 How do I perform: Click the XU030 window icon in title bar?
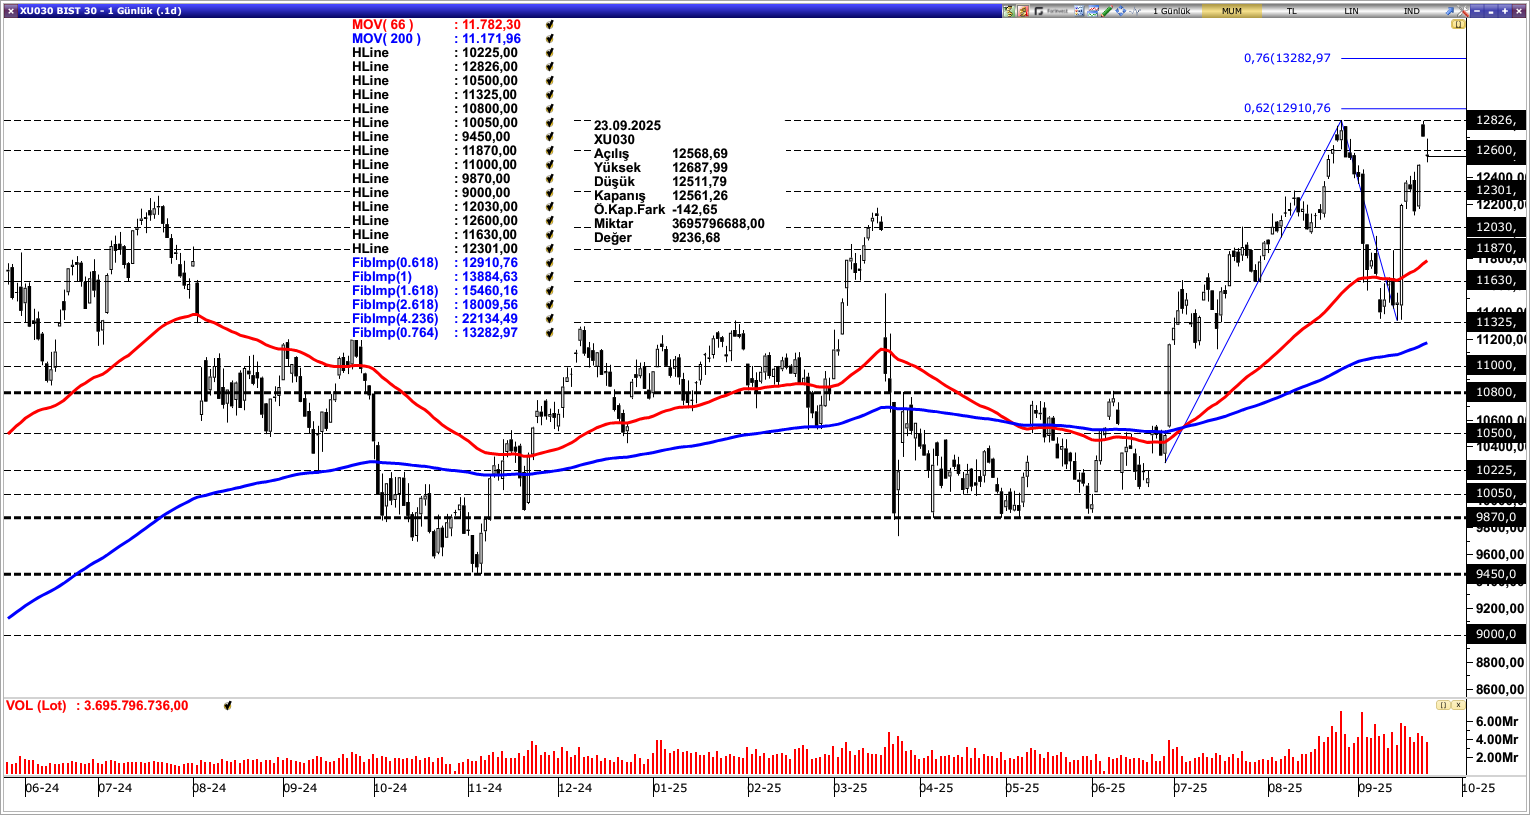click(11, 10)
